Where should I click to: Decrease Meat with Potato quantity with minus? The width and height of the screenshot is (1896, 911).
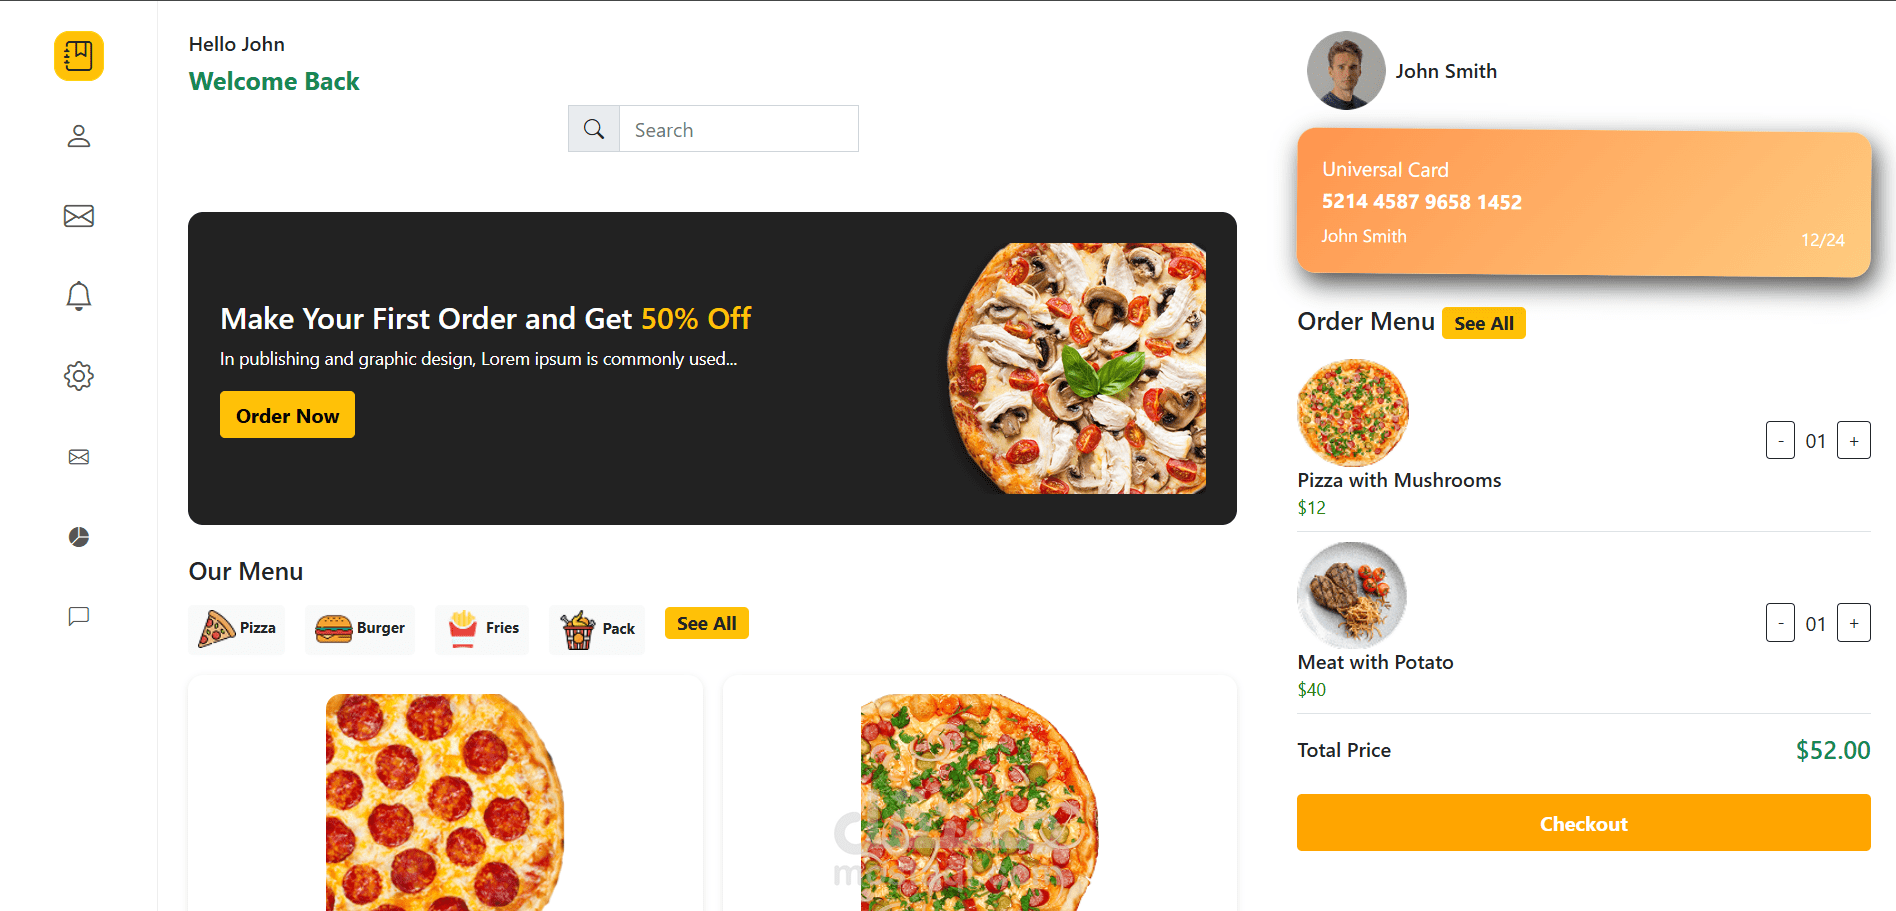click(1780, 622)
